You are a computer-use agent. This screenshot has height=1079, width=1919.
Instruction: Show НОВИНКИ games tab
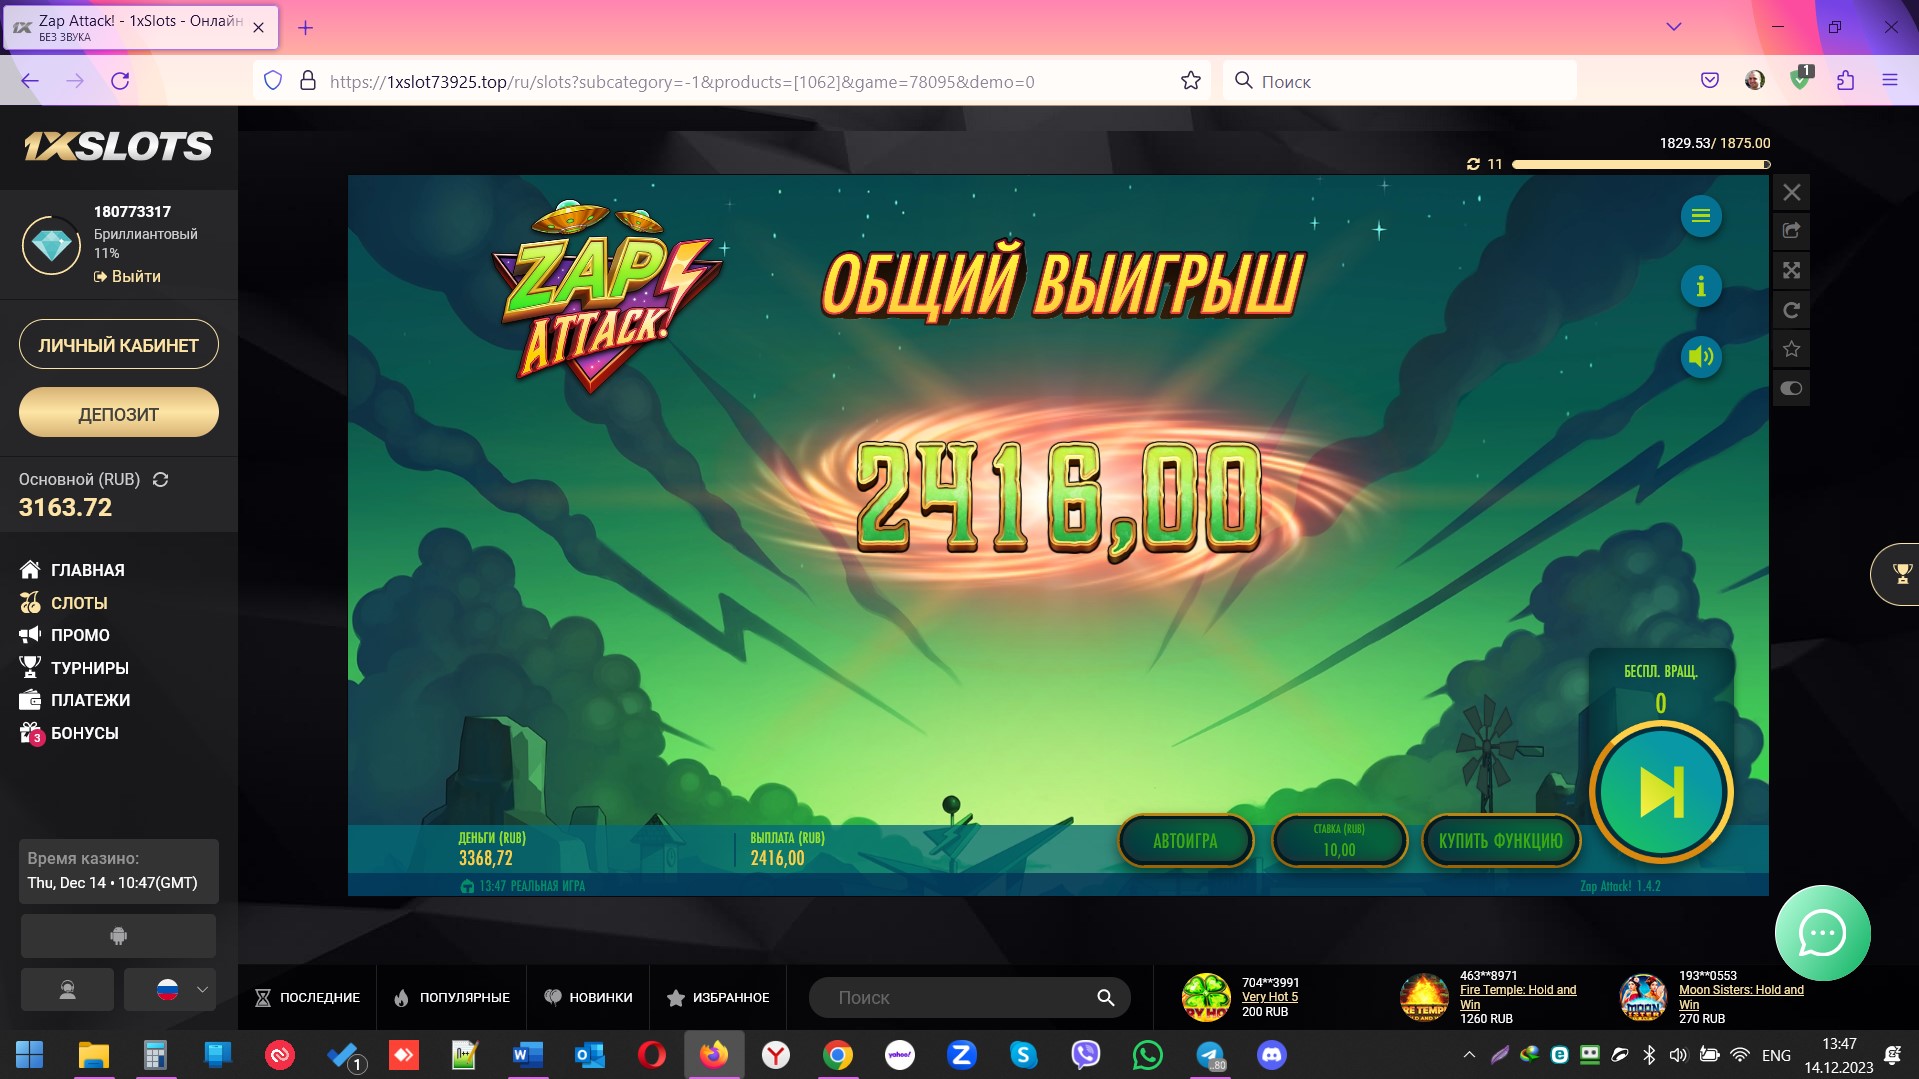click(x=588, y=998)
